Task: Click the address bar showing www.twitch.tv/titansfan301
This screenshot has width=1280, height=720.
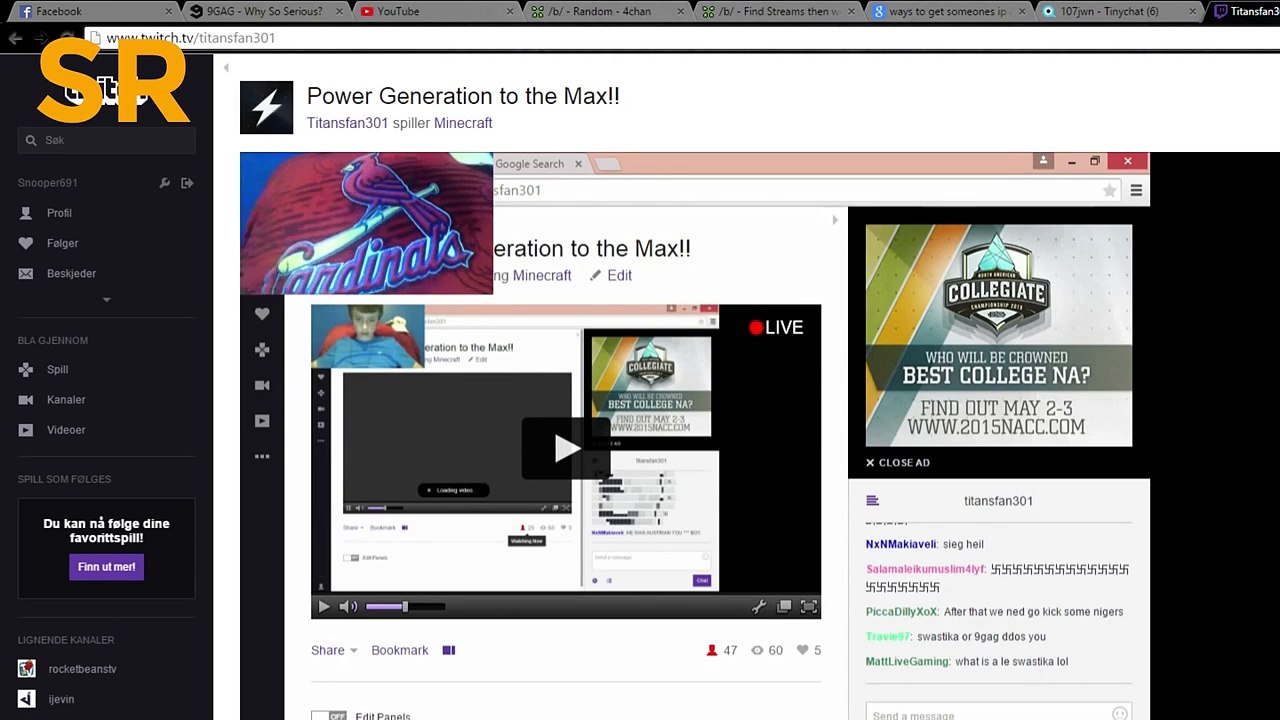Action: [680, 38]
